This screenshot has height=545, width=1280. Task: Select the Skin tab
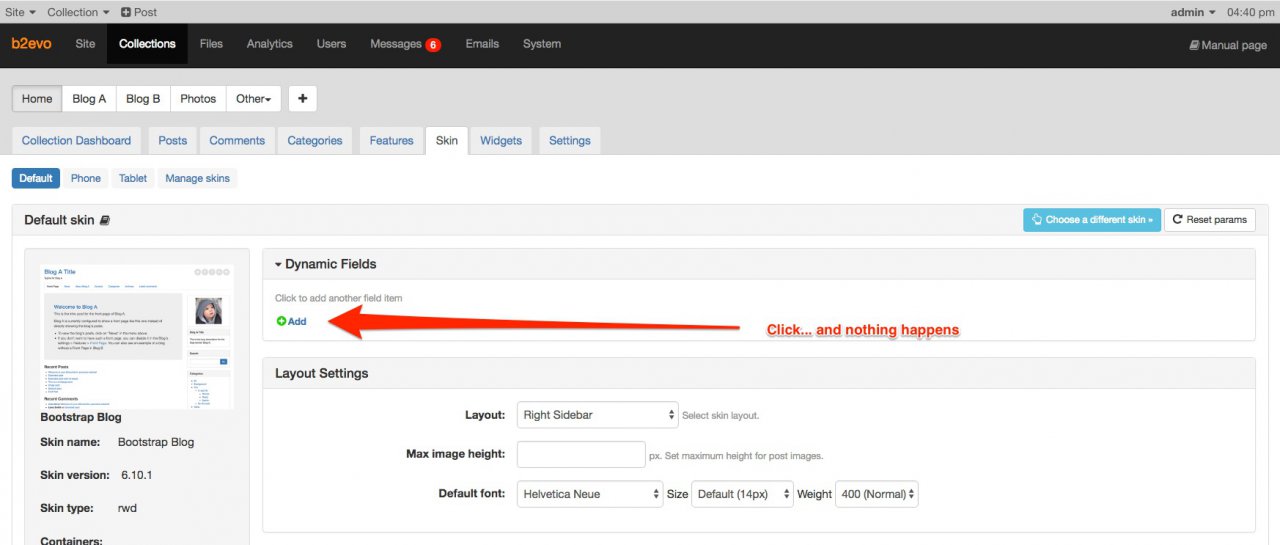coord(447,141)
